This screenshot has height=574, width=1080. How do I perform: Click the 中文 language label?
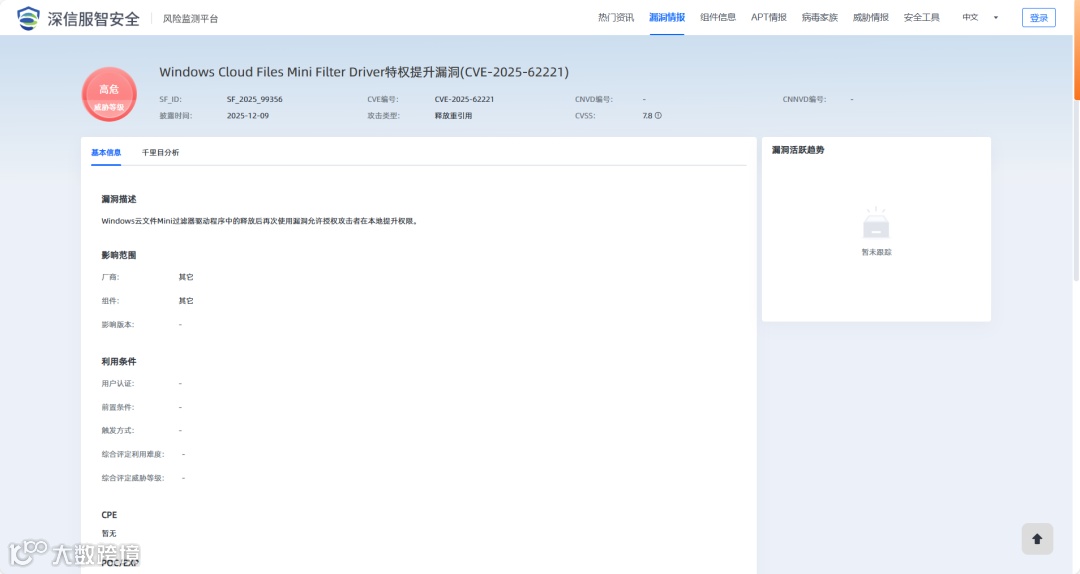click(x=970, y=17)
